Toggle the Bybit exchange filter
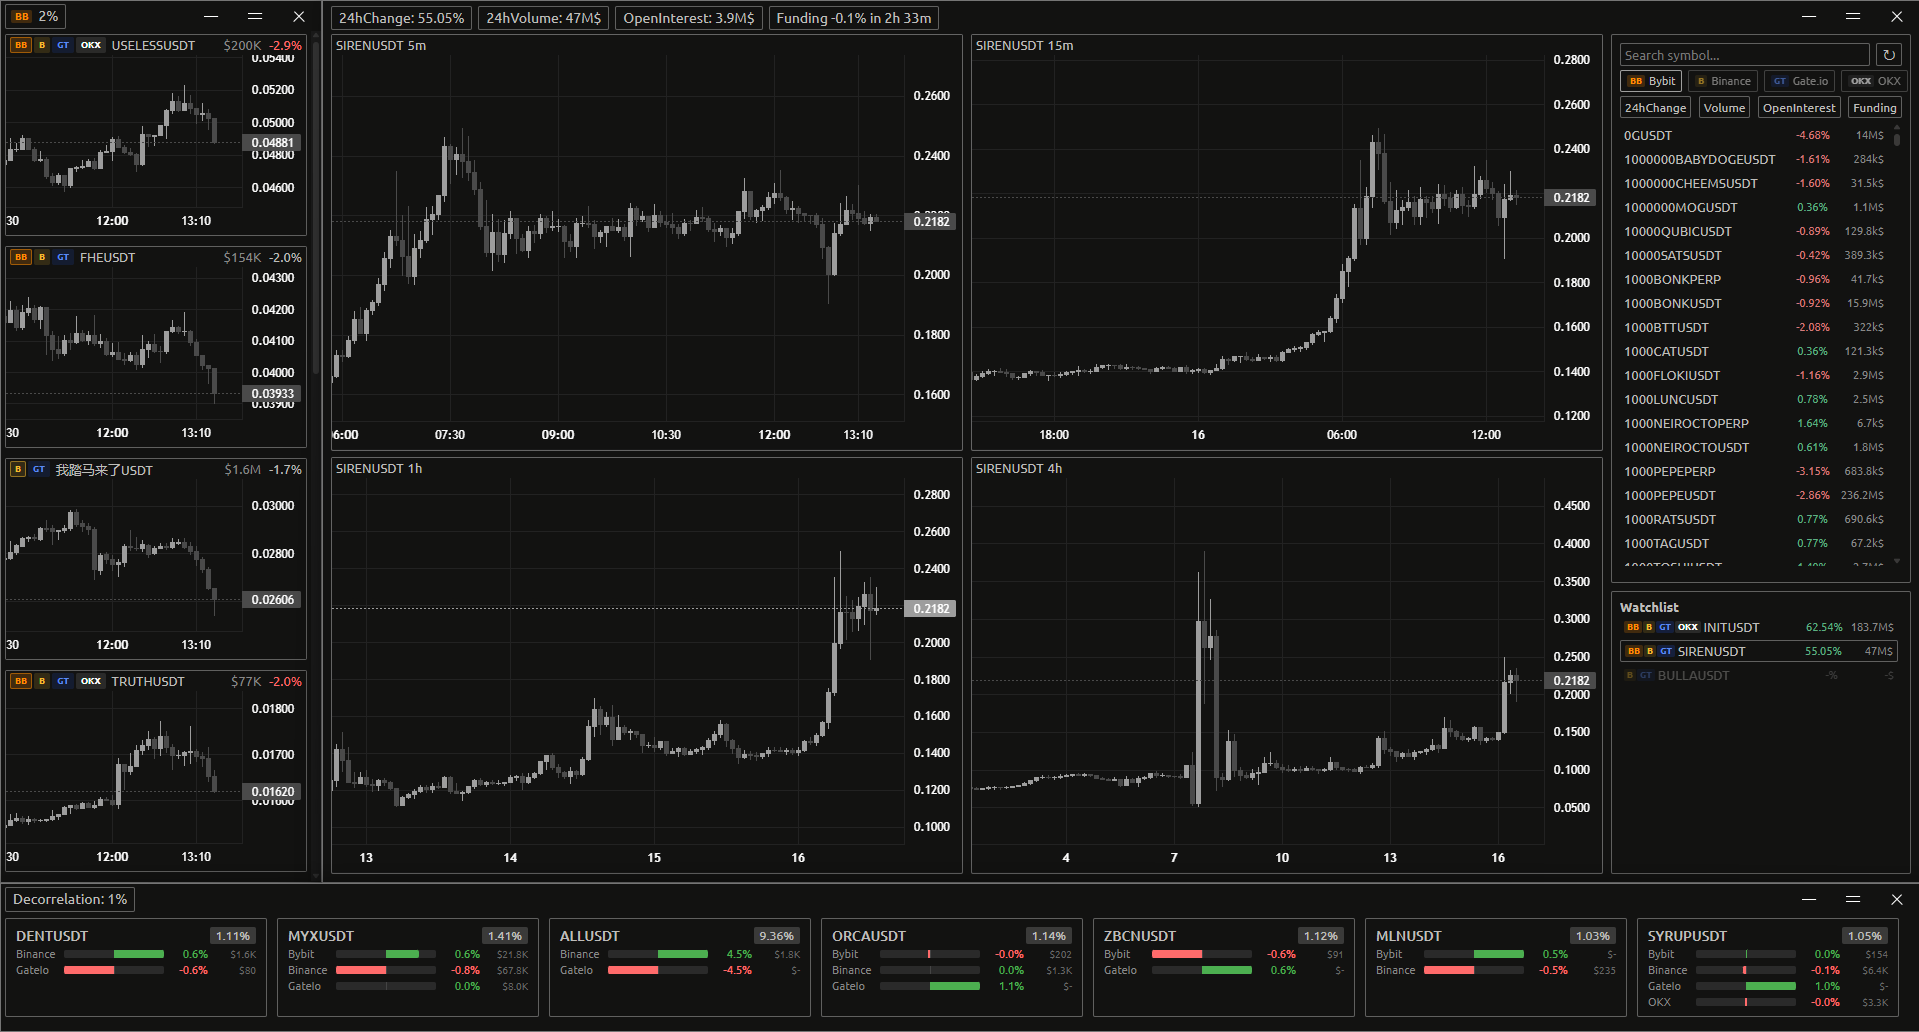This screenshot has width=1919, height=1032. pos(1651,81)
